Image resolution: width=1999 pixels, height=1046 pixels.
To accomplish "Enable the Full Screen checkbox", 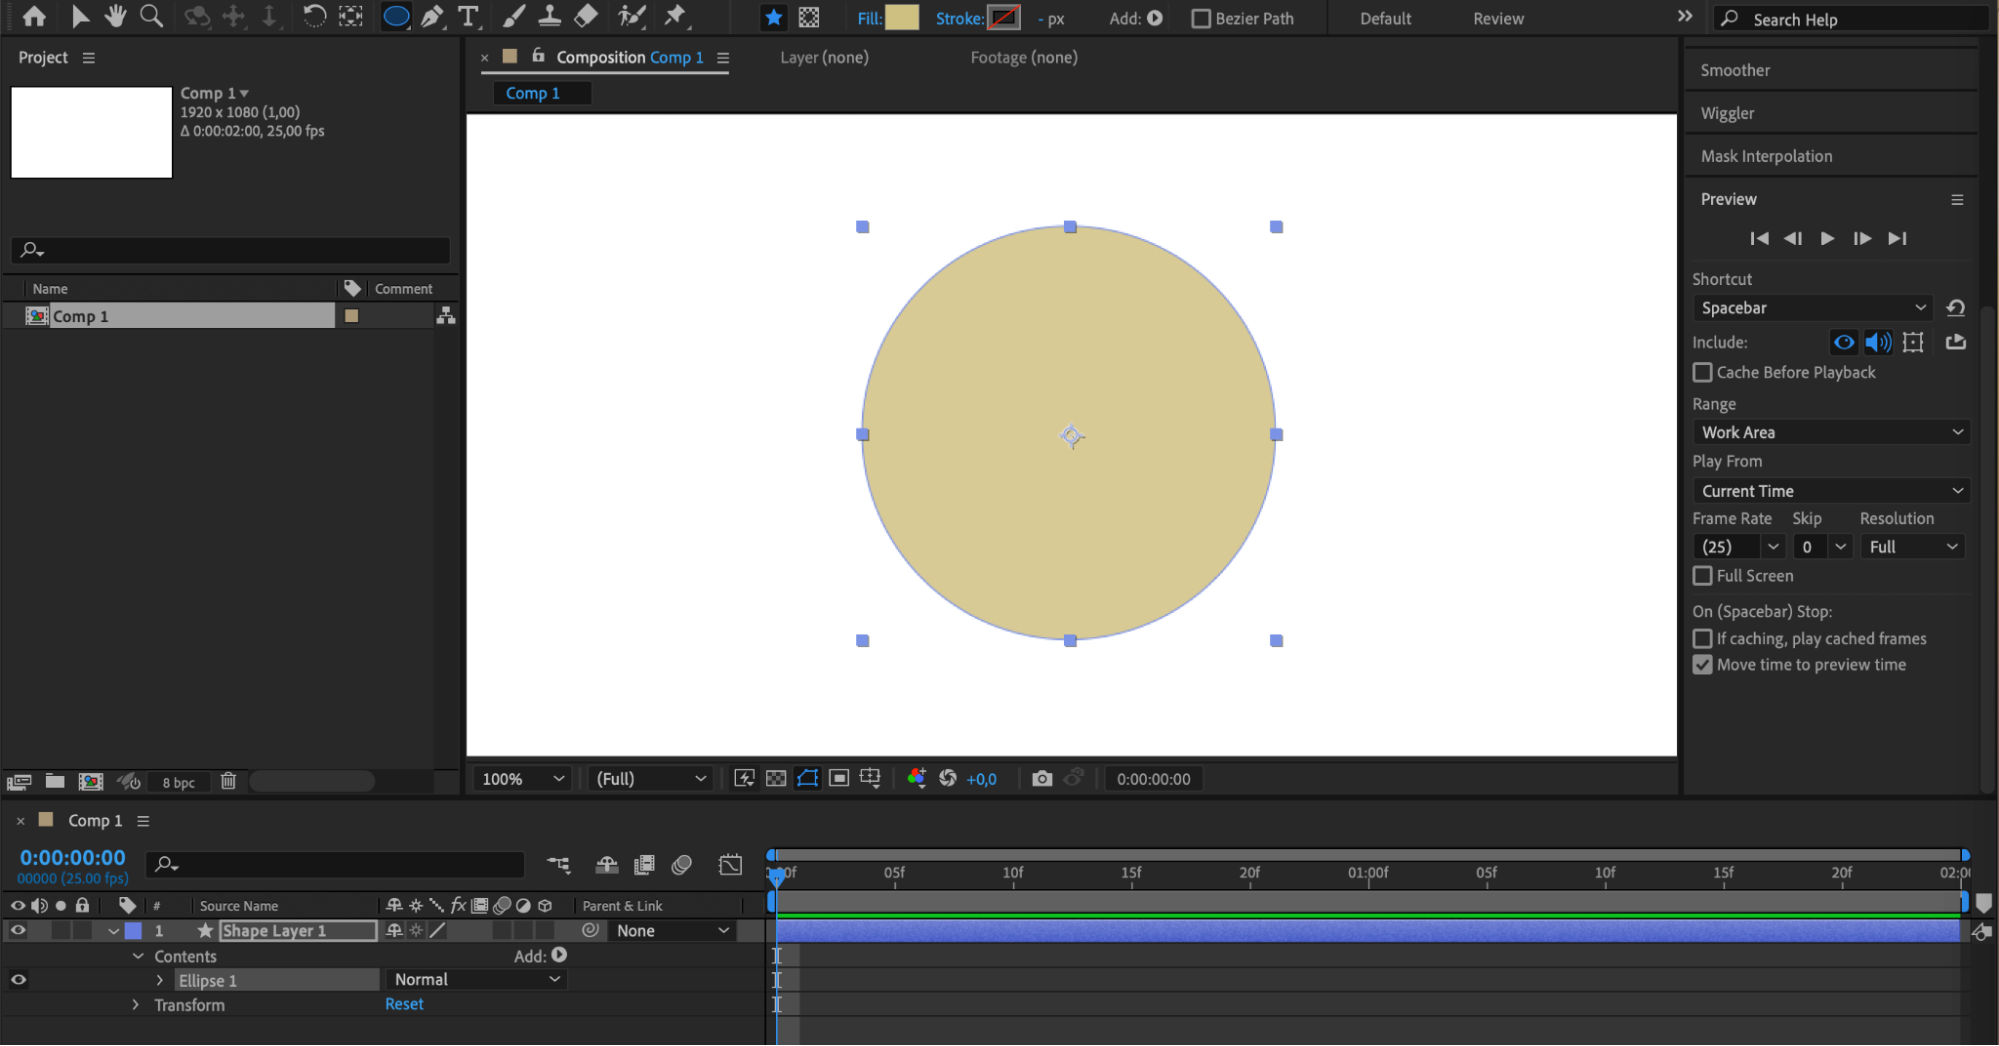I will pos(1702,576).
